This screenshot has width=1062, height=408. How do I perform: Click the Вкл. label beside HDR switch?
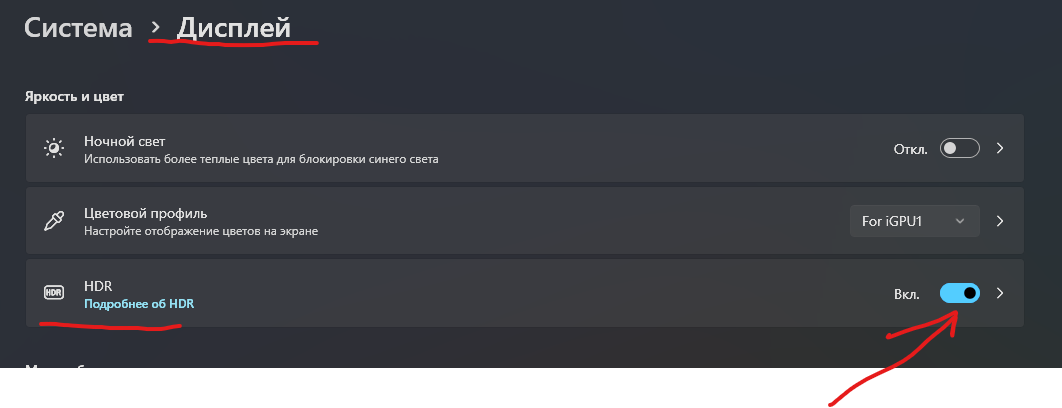tap(907, 293)
